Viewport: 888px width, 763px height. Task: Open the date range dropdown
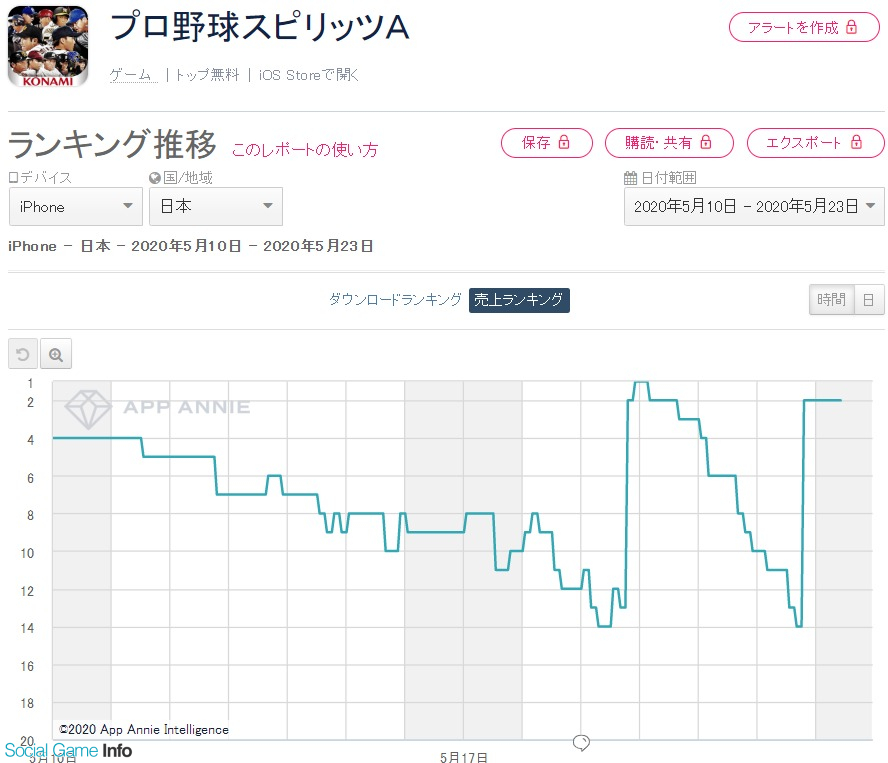point(753,206)
